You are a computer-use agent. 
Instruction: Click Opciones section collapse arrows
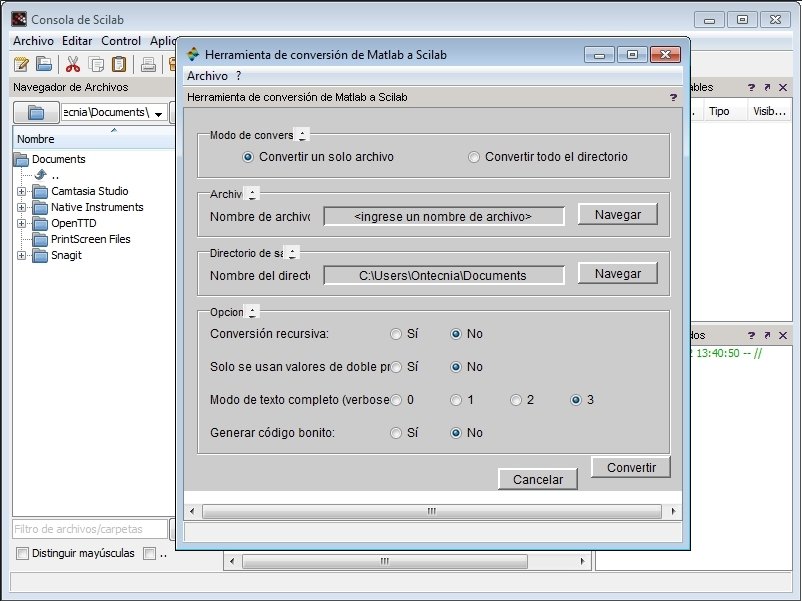(252, 311)
